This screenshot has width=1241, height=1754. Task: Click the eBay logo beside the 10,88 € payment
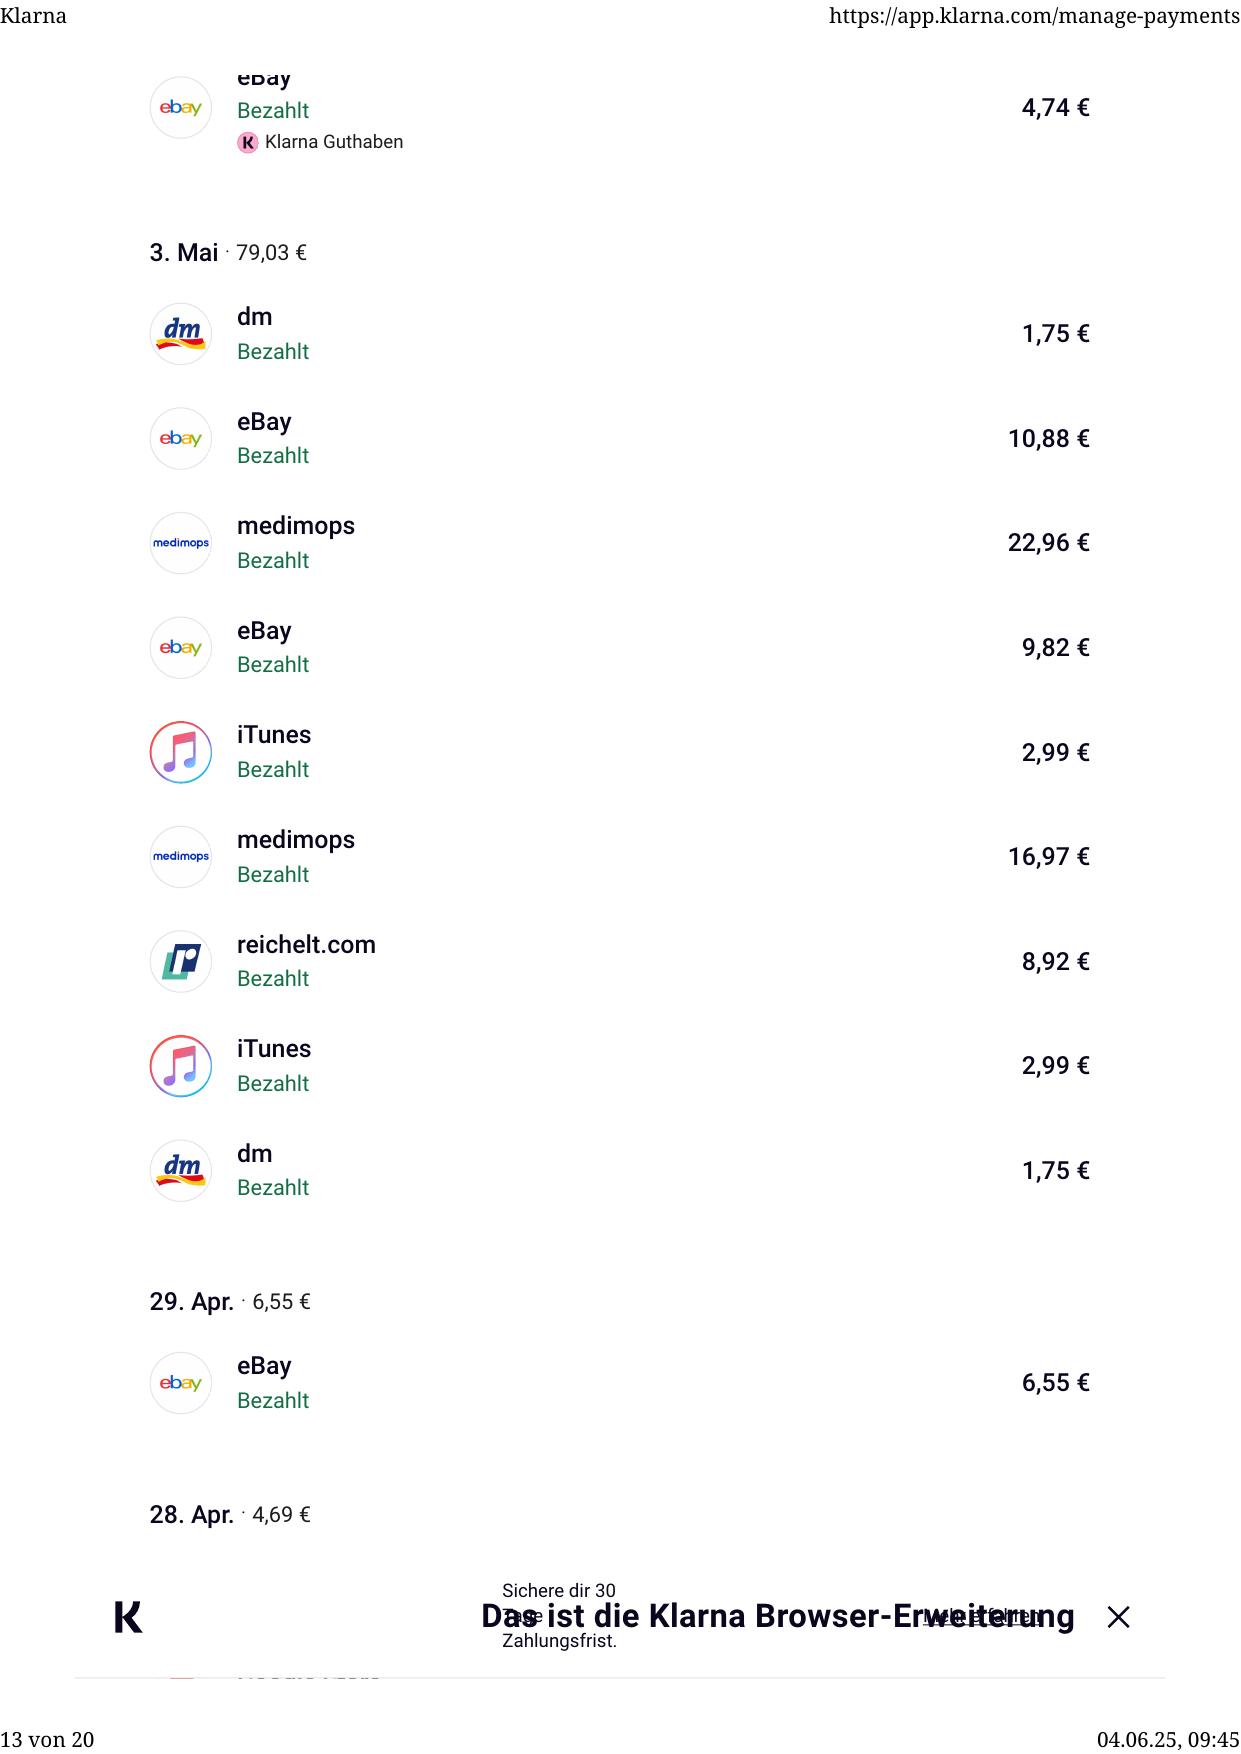pos(181,439)
